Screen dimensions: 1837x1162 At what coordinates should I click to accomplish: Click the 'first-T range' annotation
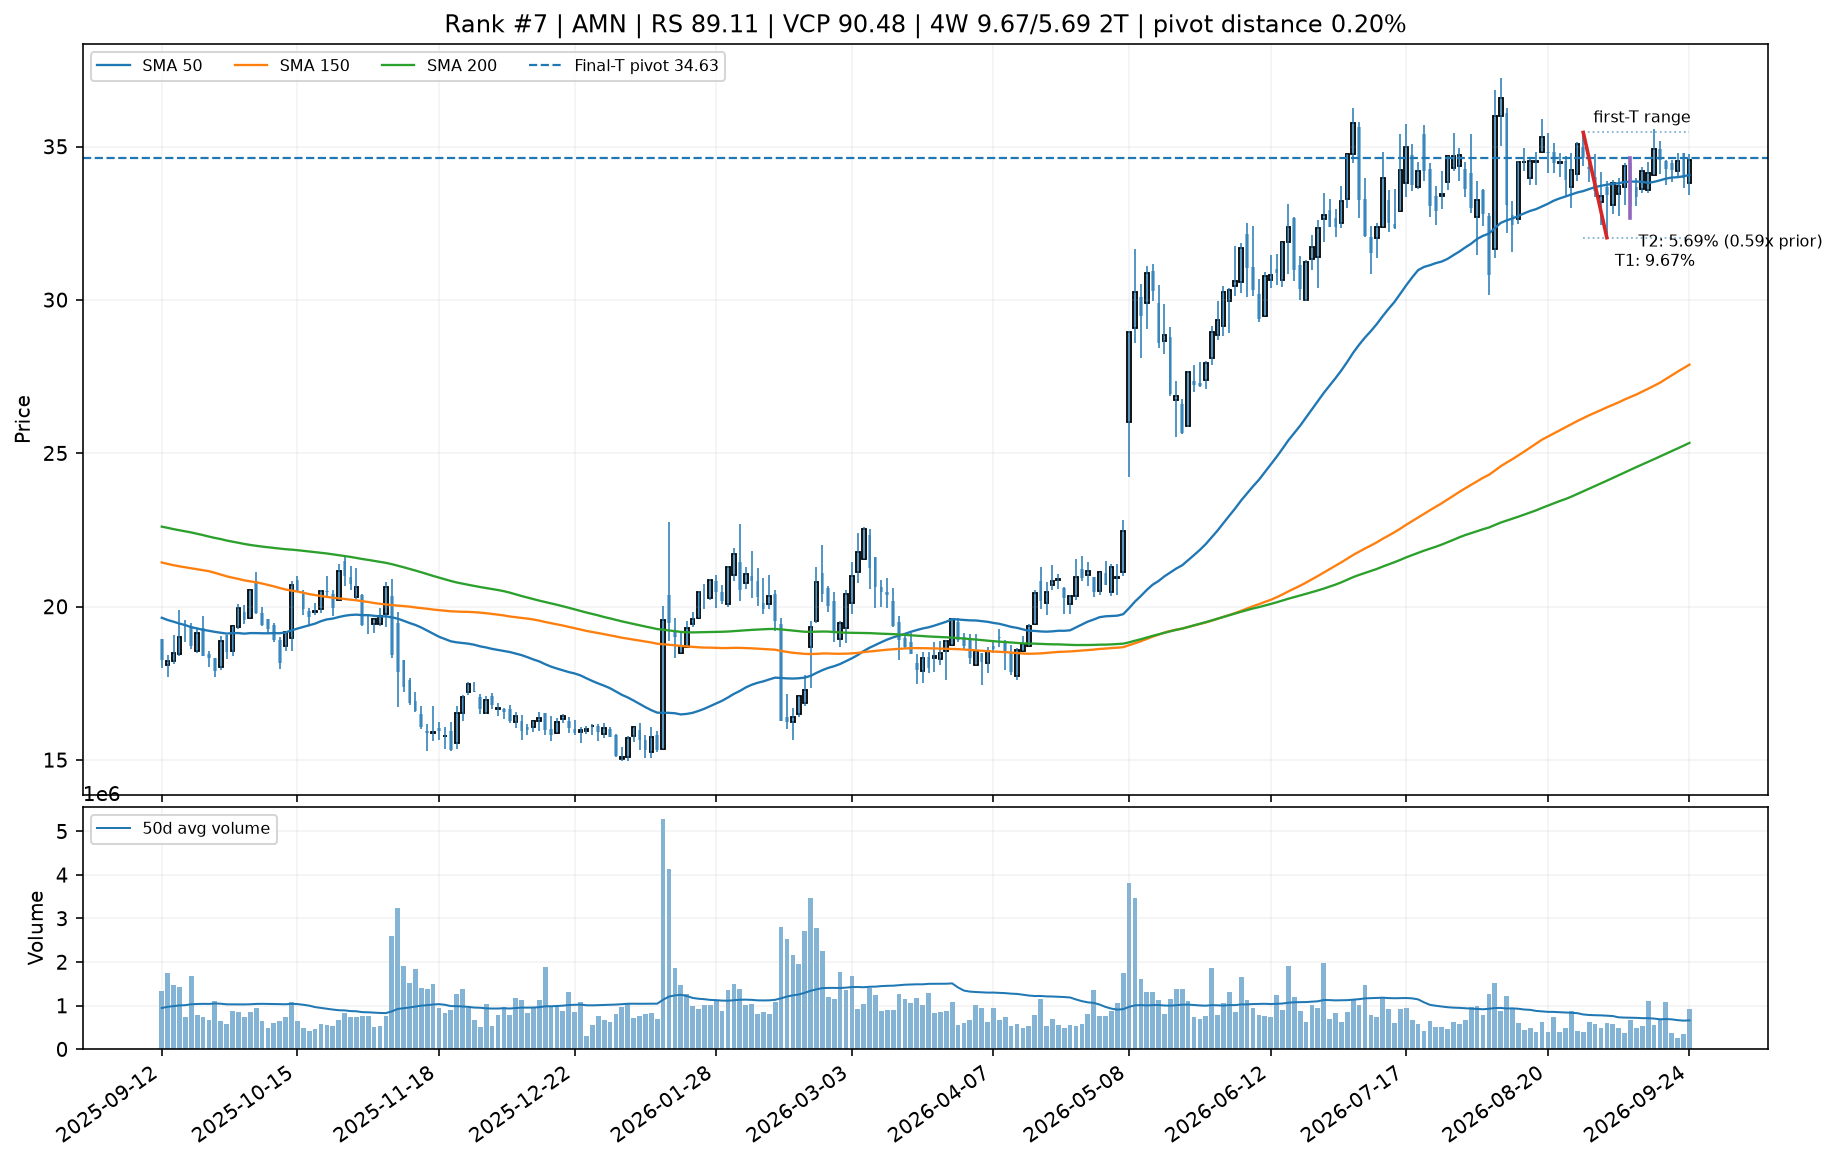tap(1641, 117)
